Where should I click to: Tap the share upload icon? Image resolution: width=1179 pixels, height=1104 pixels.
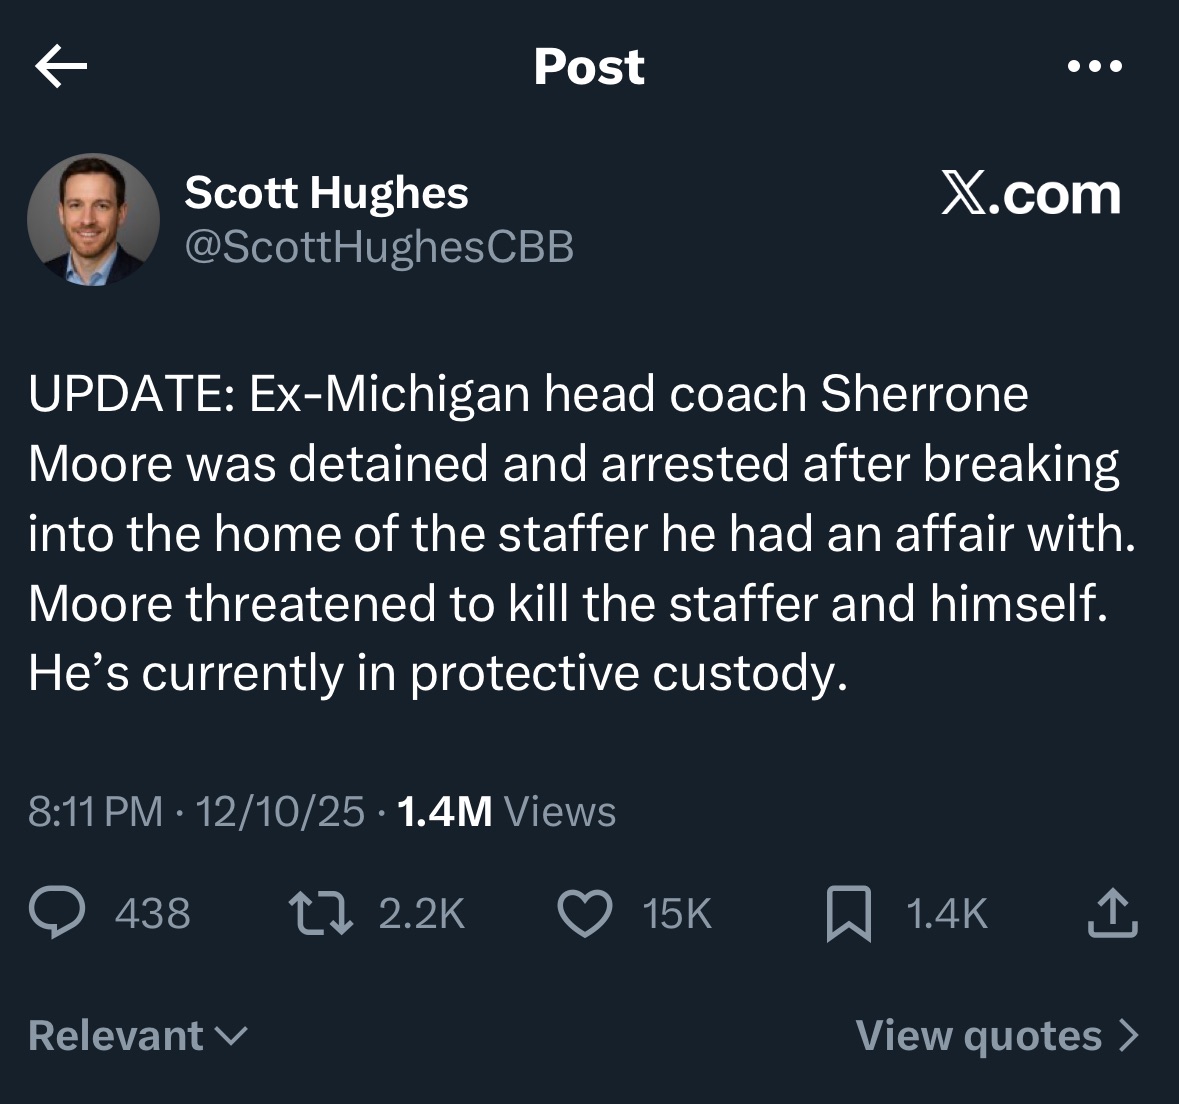[x=1112, y=914]
